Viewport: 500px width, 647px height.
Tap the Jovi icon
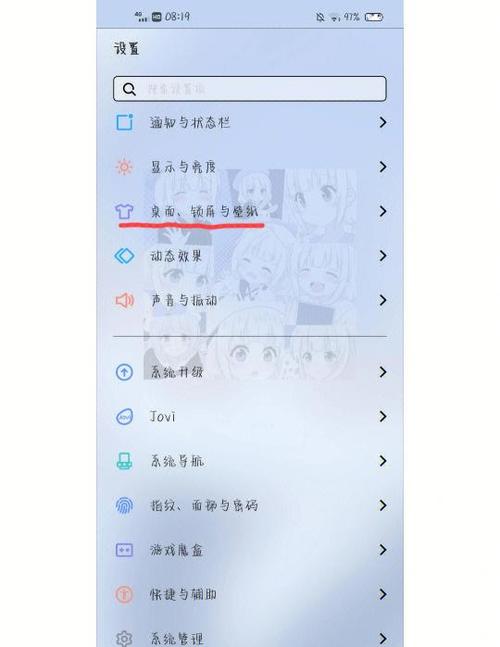tap(124, 417)
